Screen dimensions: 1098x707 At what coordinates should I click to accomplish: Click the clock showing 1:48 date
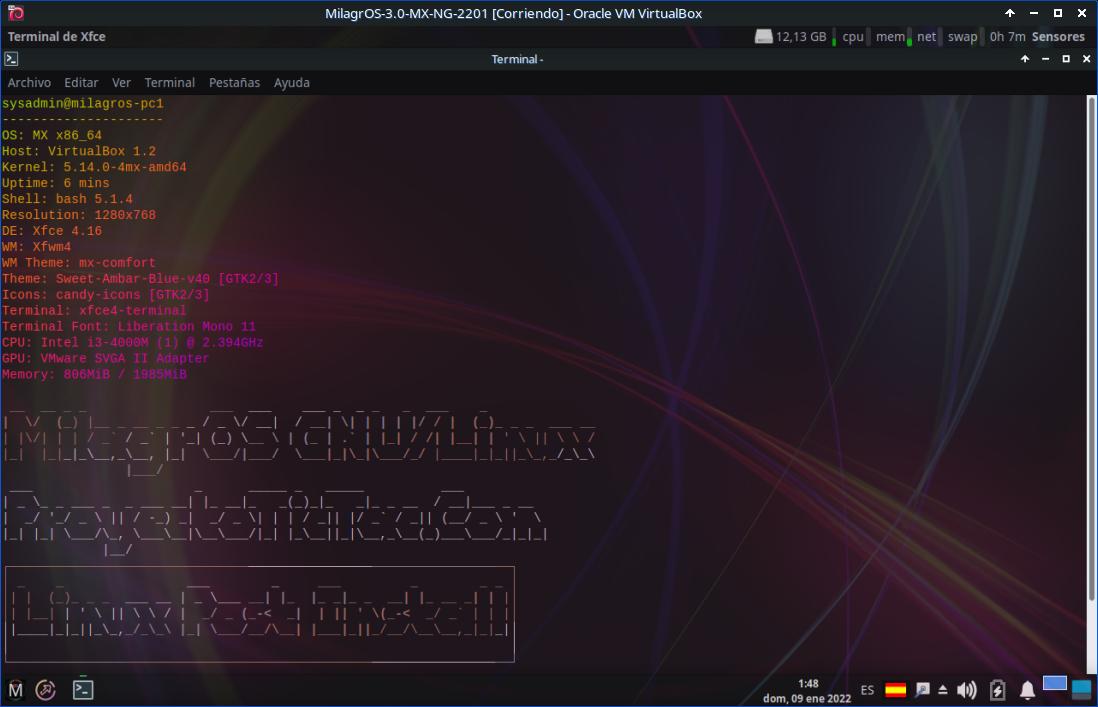(x=809, y=690)
